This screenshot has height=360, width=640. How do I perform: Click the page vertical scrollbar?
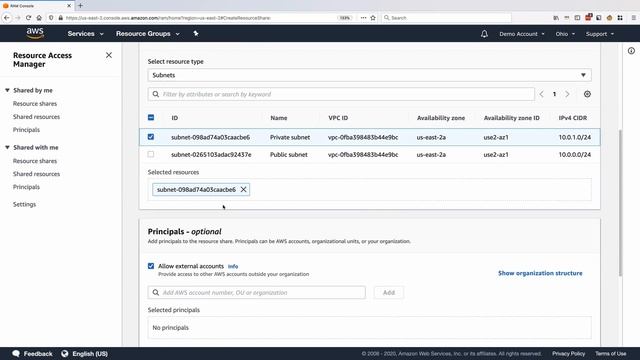(620, 202)
